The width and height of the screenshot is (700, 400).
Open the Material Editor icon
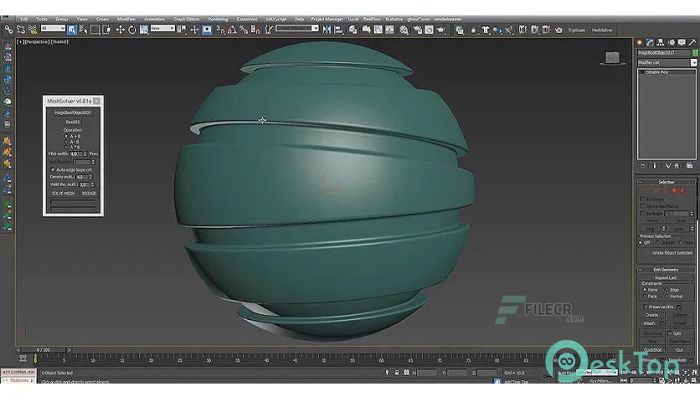click(404, 30)
